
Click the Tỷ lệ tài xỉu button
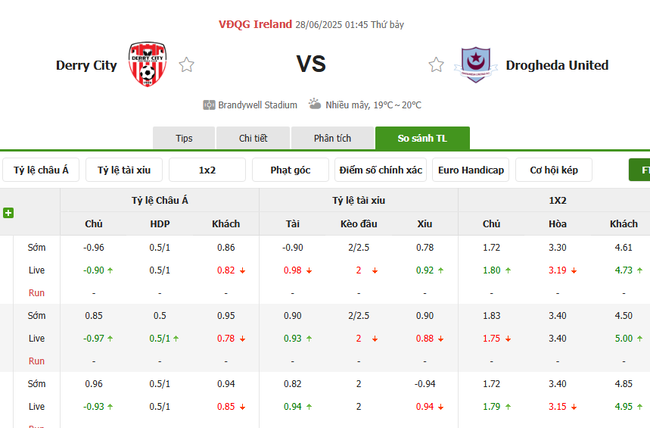pyautogui.click(x=124, y=170)
